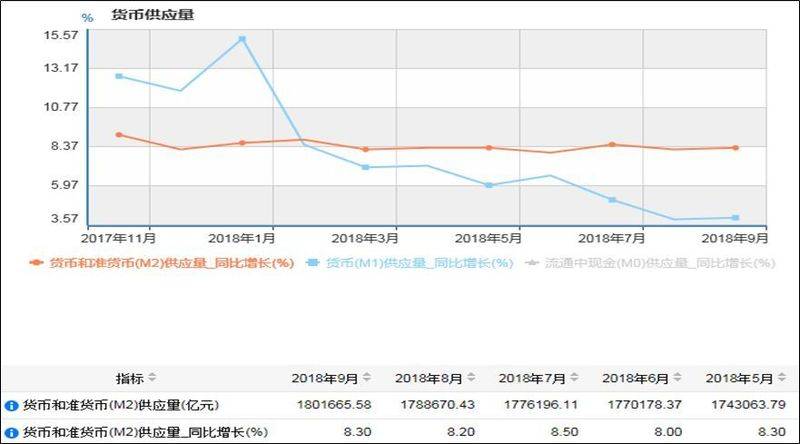800x444 pixels.
Task: Click the row label 货币和准货币(M2)供应量_同比增长(%)
Action: click(x=145, y=432)
